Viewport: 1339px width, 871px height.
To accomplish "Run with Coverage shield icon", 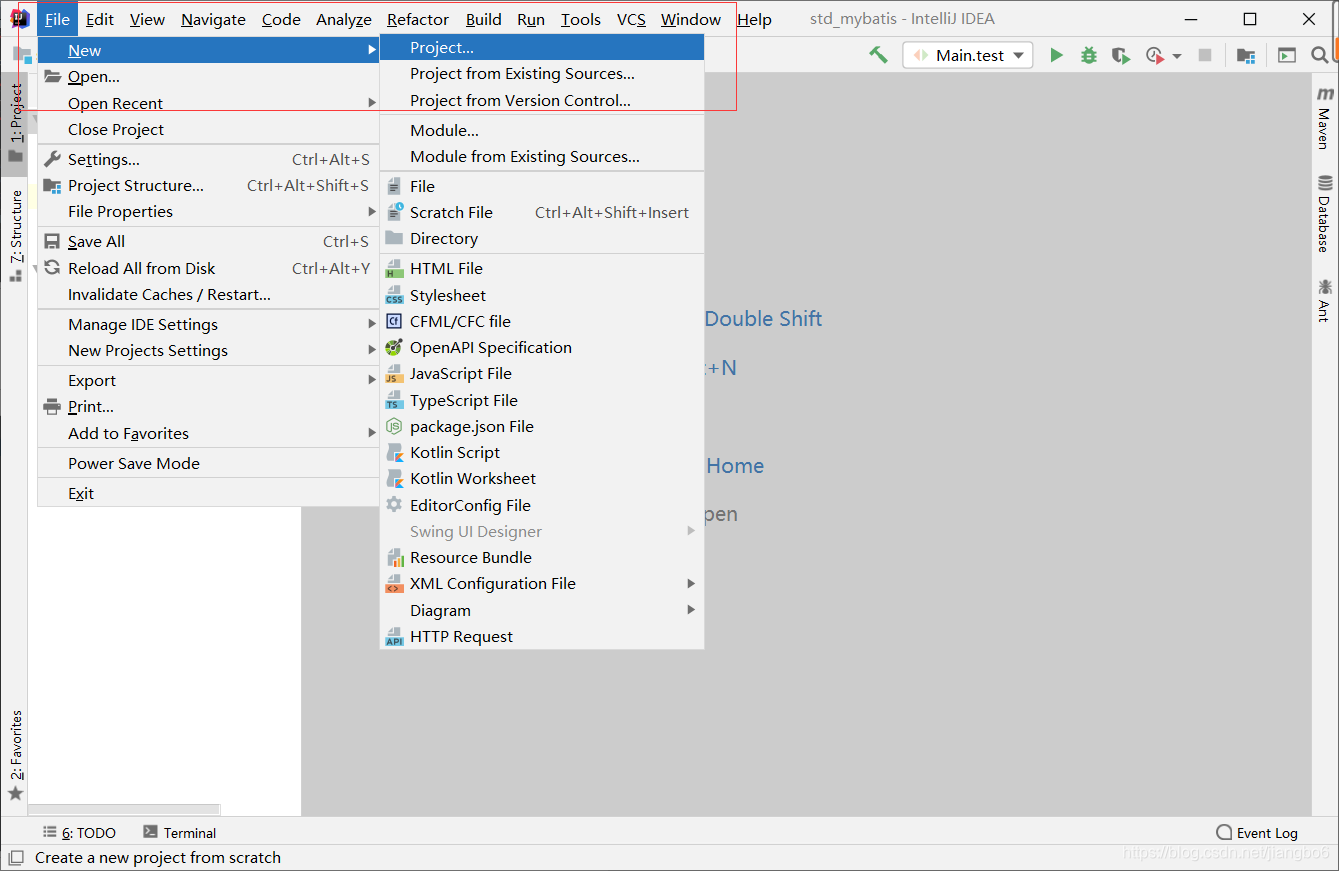I will point(1121,56).
